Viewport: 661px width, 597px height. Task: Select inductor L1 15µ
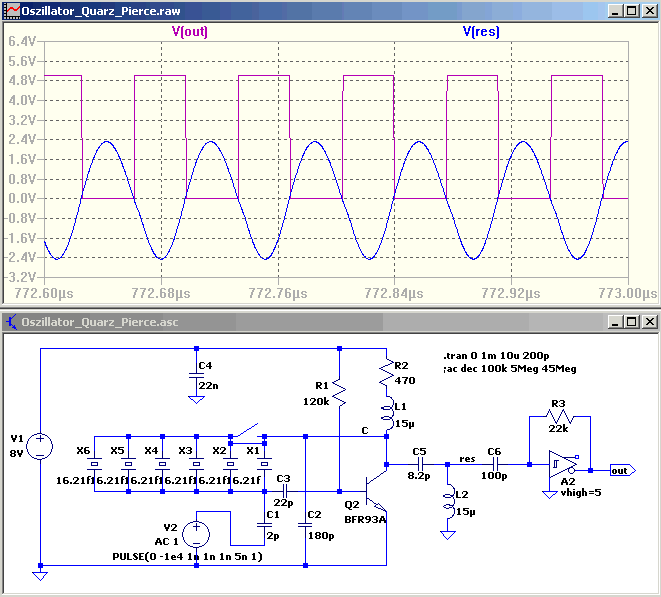(x=387, y=414)
